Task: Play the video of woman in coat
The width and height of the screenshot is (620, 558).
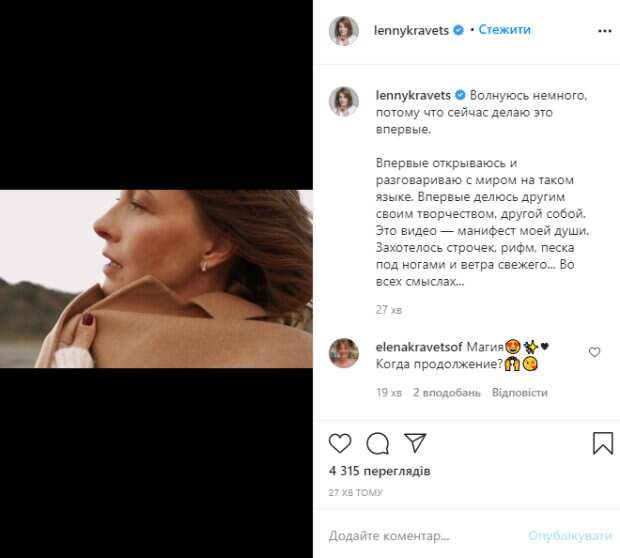Action: (156, 279)
